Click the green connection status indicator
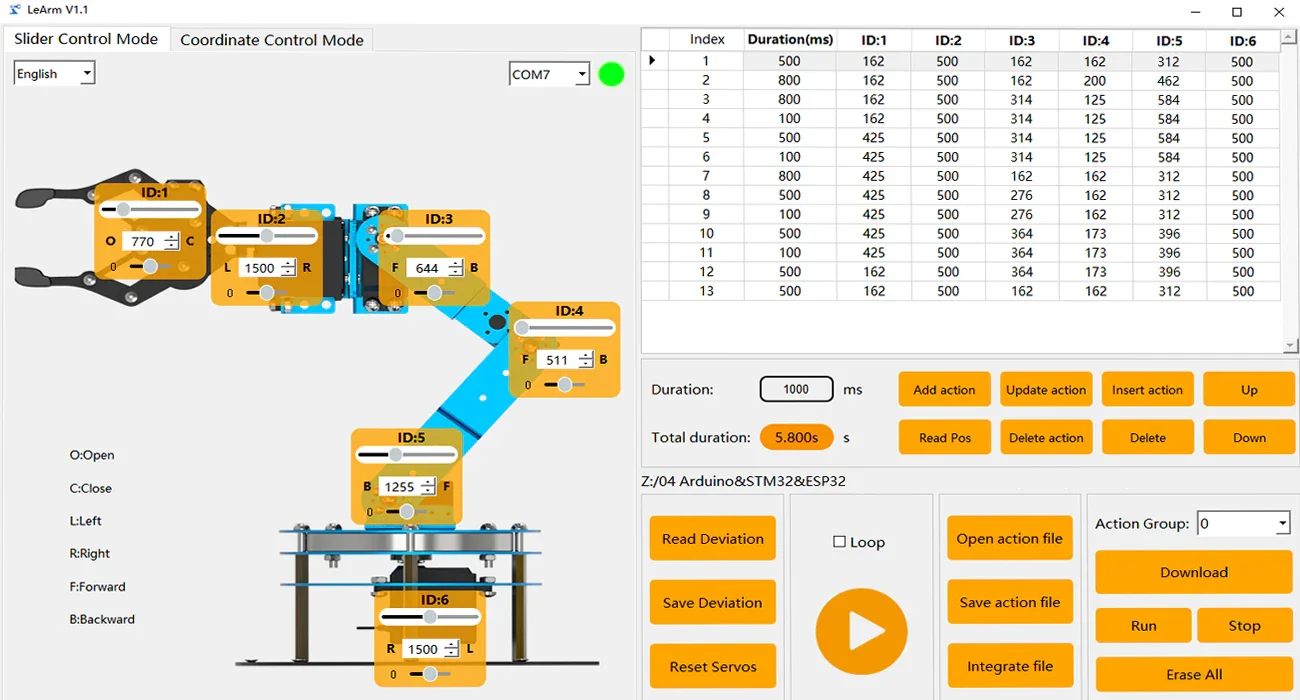 click(x=611, y=74)
